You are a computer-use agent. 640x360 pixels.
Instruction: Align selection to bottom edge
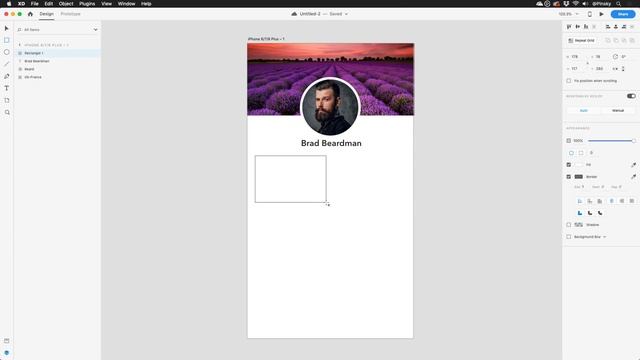click(586, 27)
